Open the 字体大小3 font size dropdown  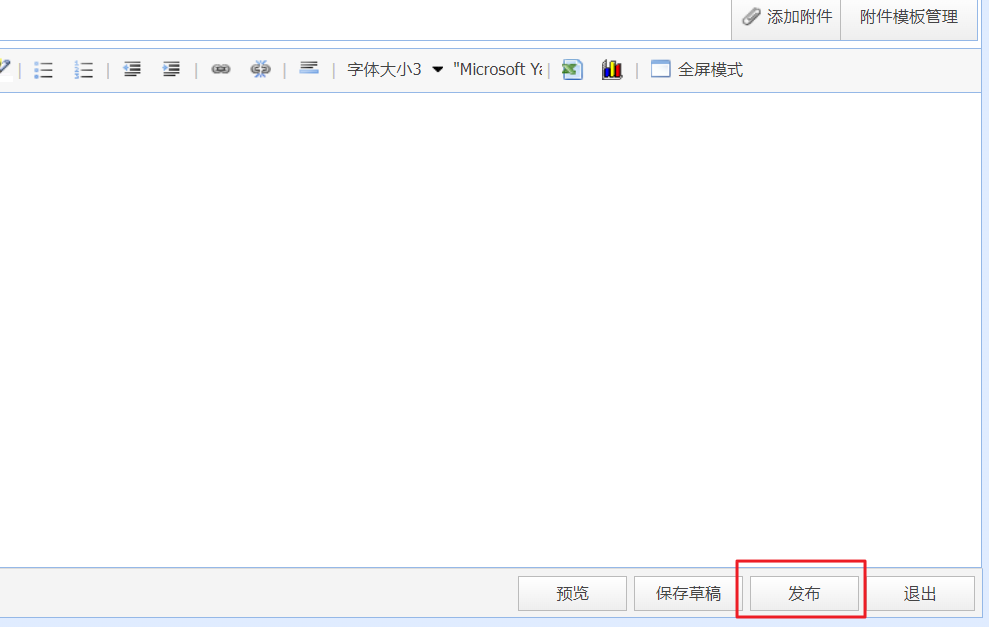[x=395, y=69]
